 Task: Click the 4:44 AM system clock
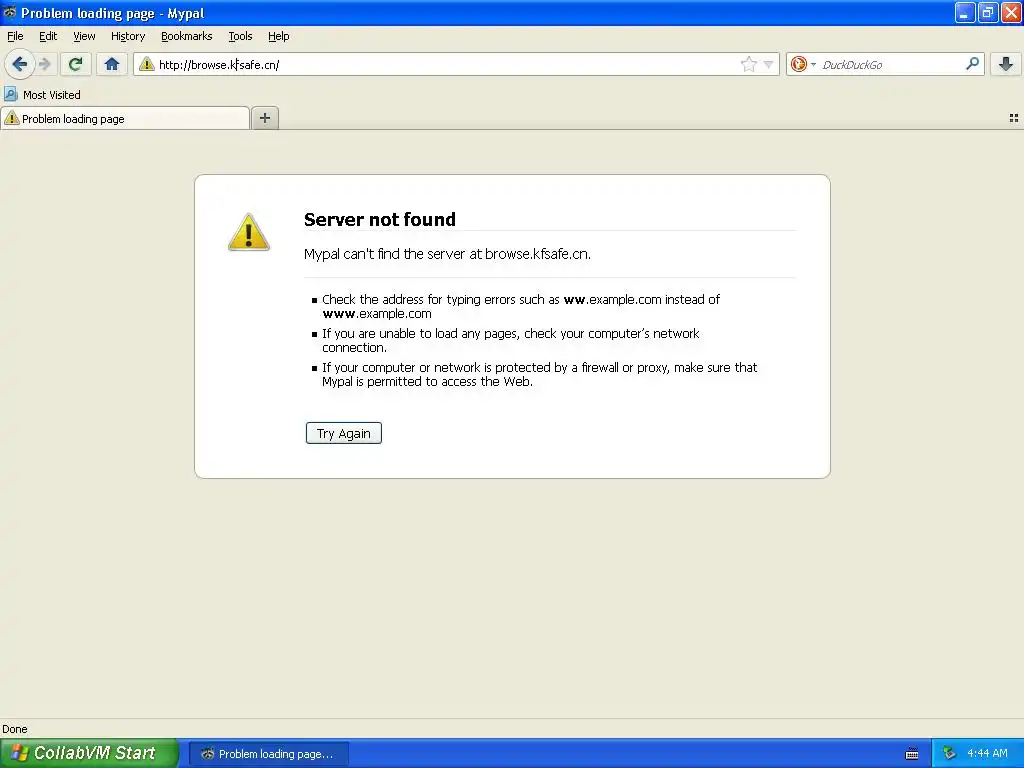click(x=987, y=753)
